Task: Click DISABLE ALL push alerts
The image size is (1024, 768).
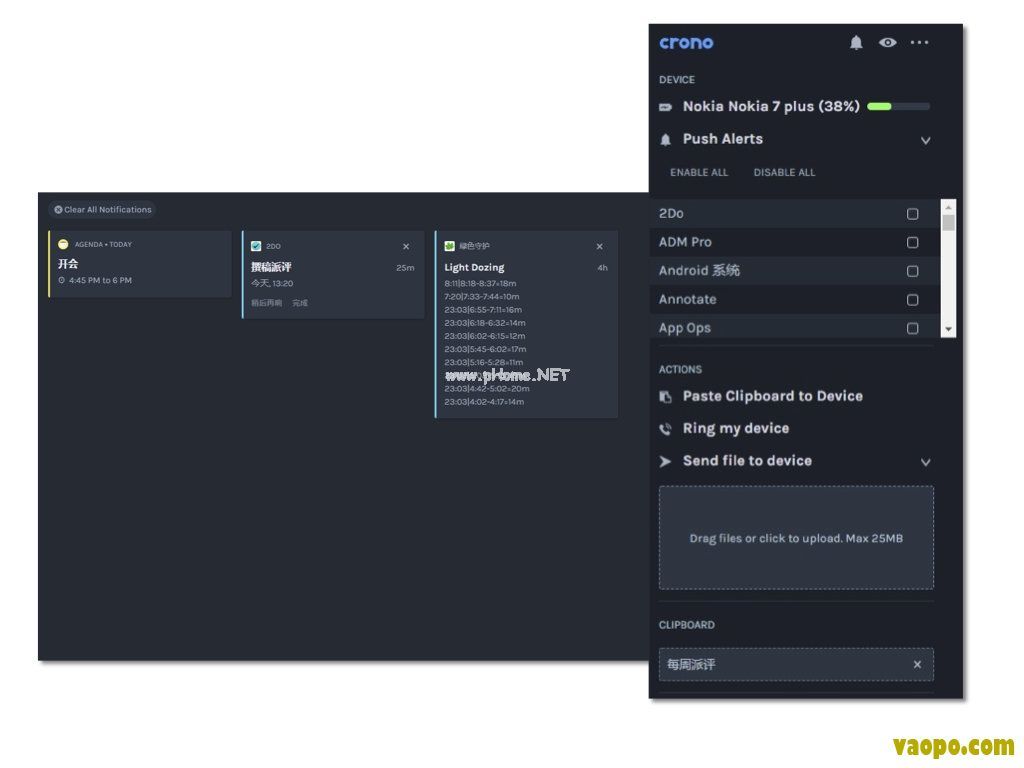Action: (784, 172)
